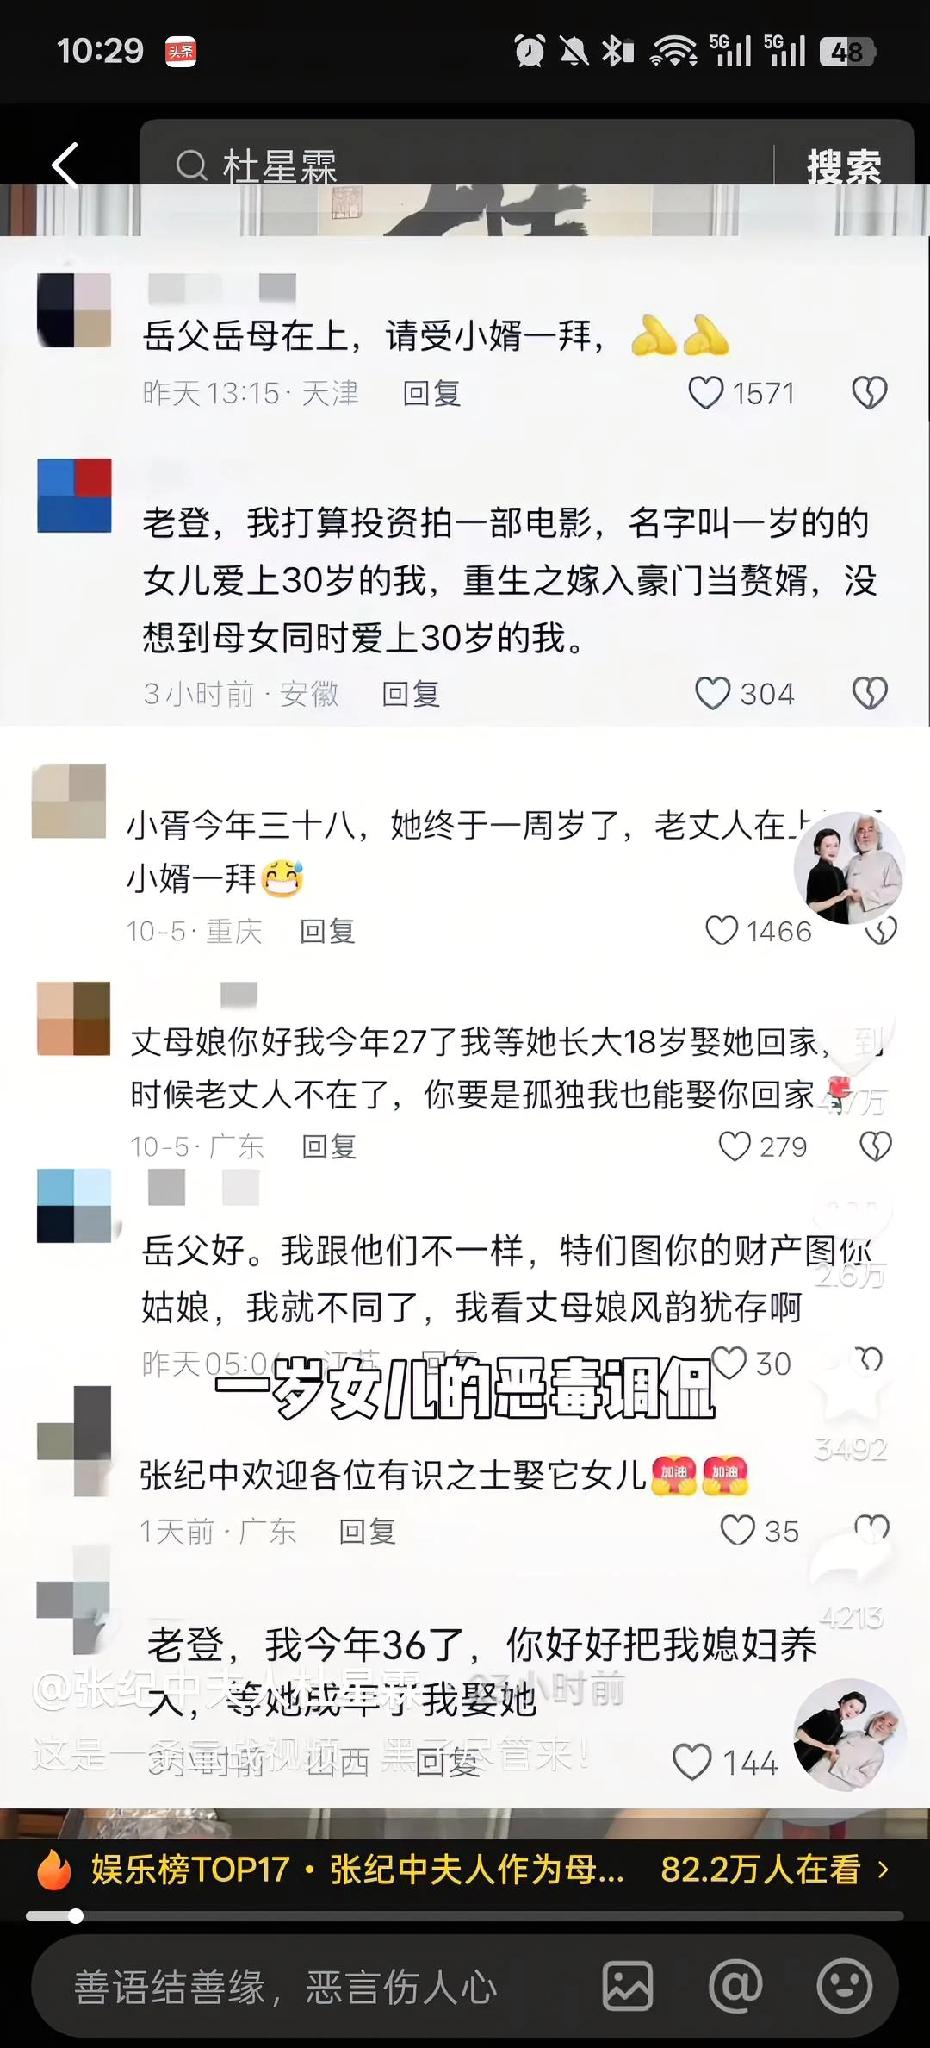The width and height of the screenshot is (930, 2048).
Task: Open the couple's avatar thumbnail at bottom right
Action: [850, 1735]
